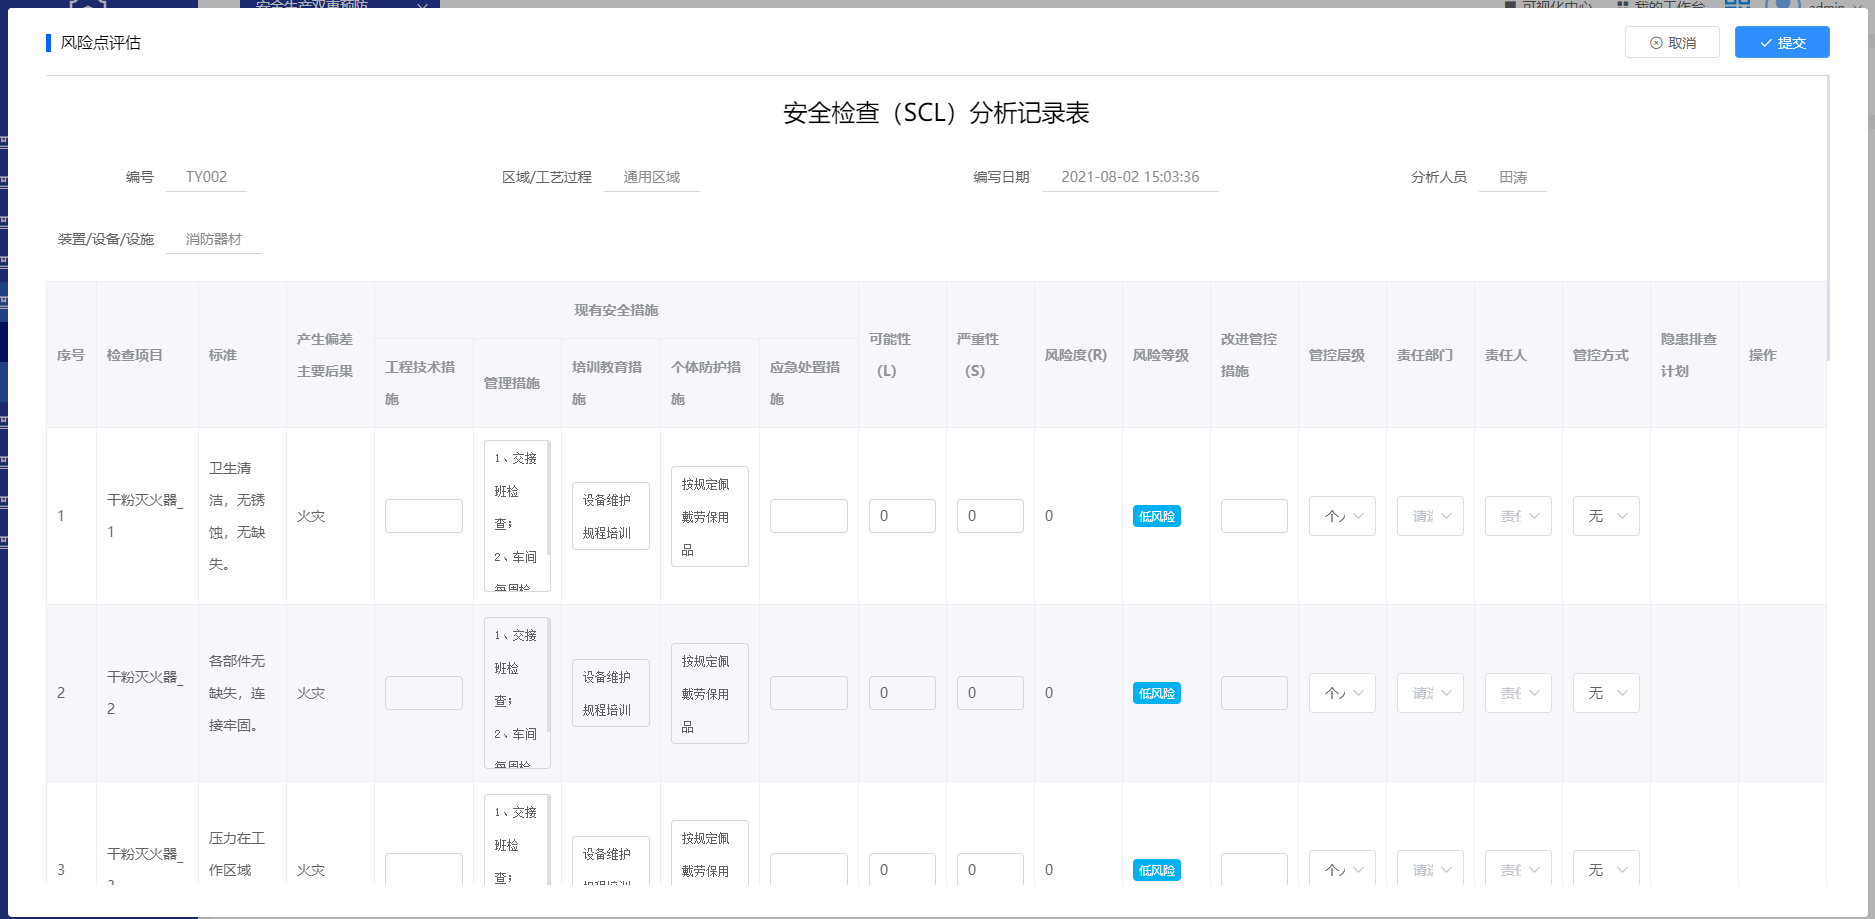Open 管控层级 dropdown in row 2
The height and width of the screenshot is (919, 1875).
1342,693
